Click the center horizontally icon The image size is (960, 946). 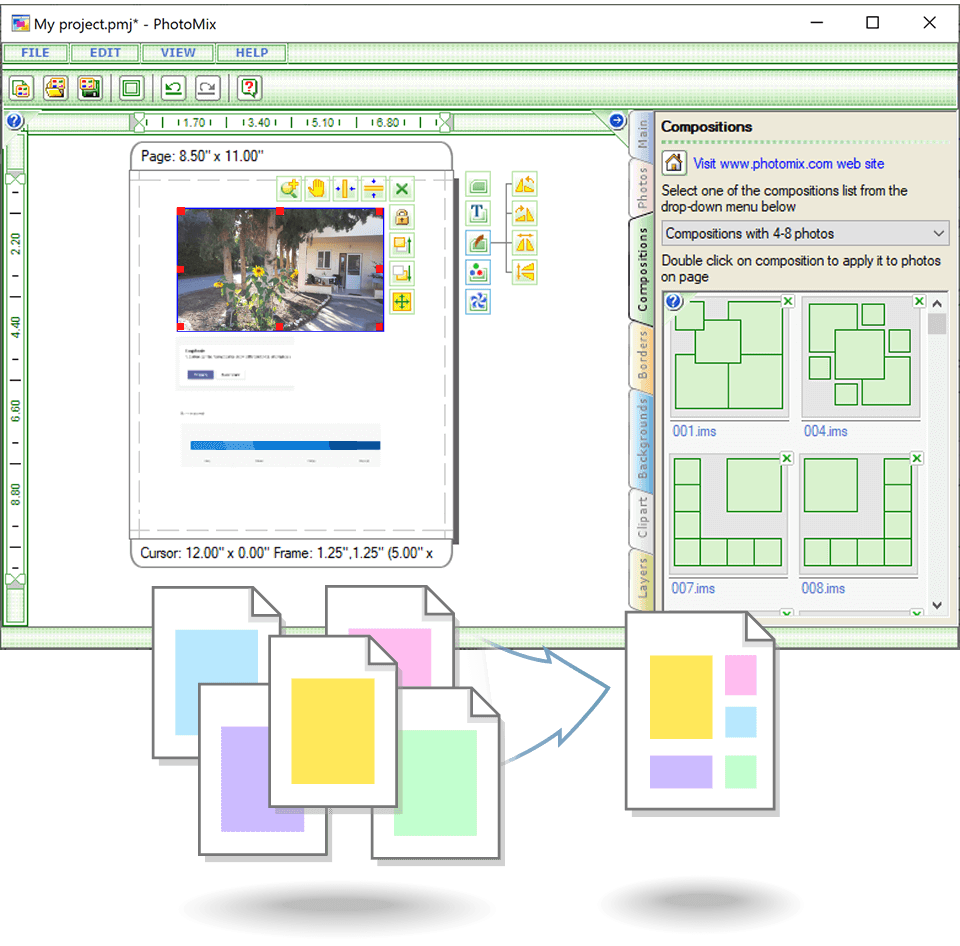345,189
